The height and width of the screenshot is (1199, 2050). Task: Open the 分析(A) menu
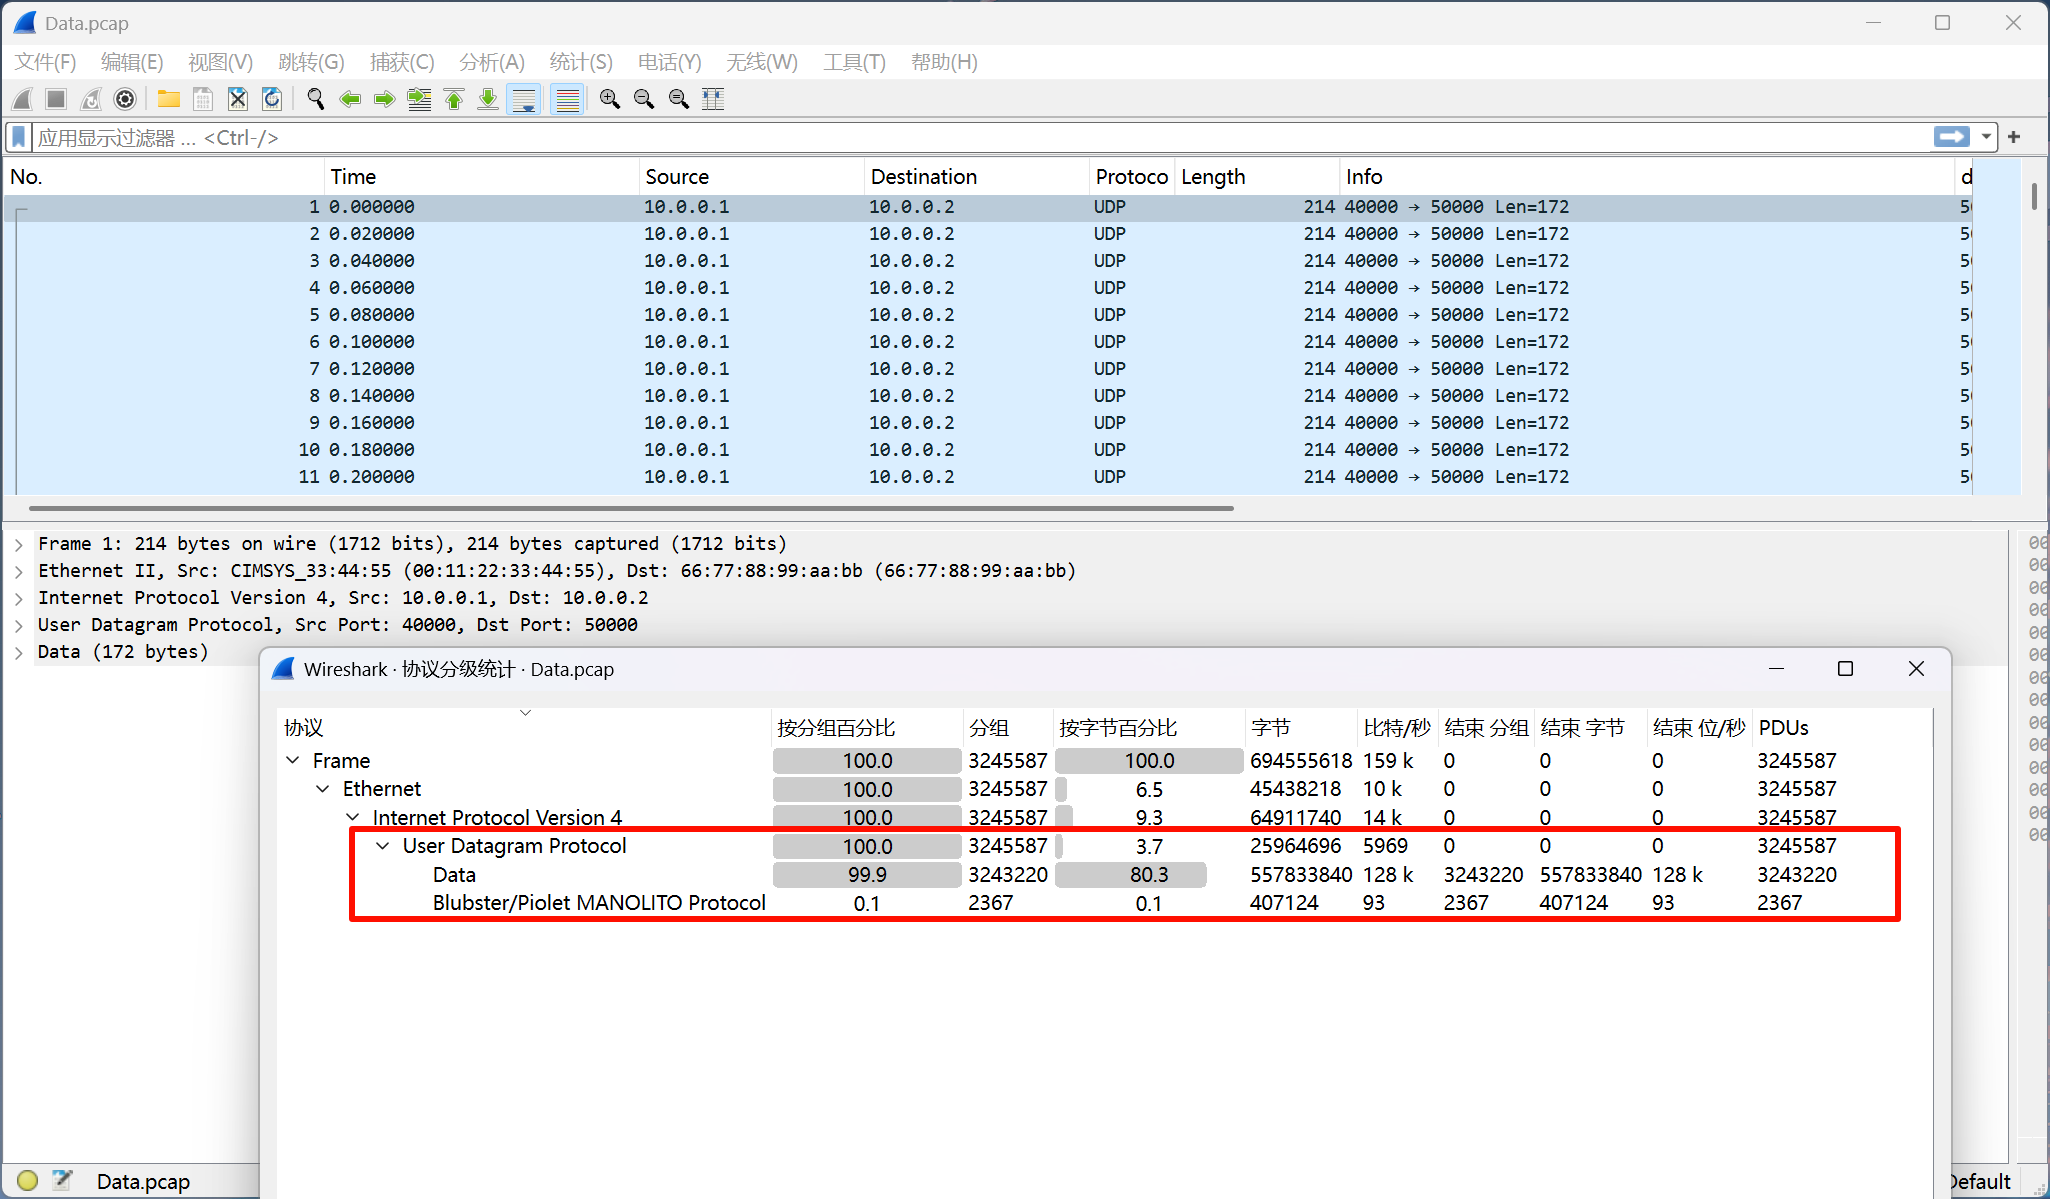491,62
